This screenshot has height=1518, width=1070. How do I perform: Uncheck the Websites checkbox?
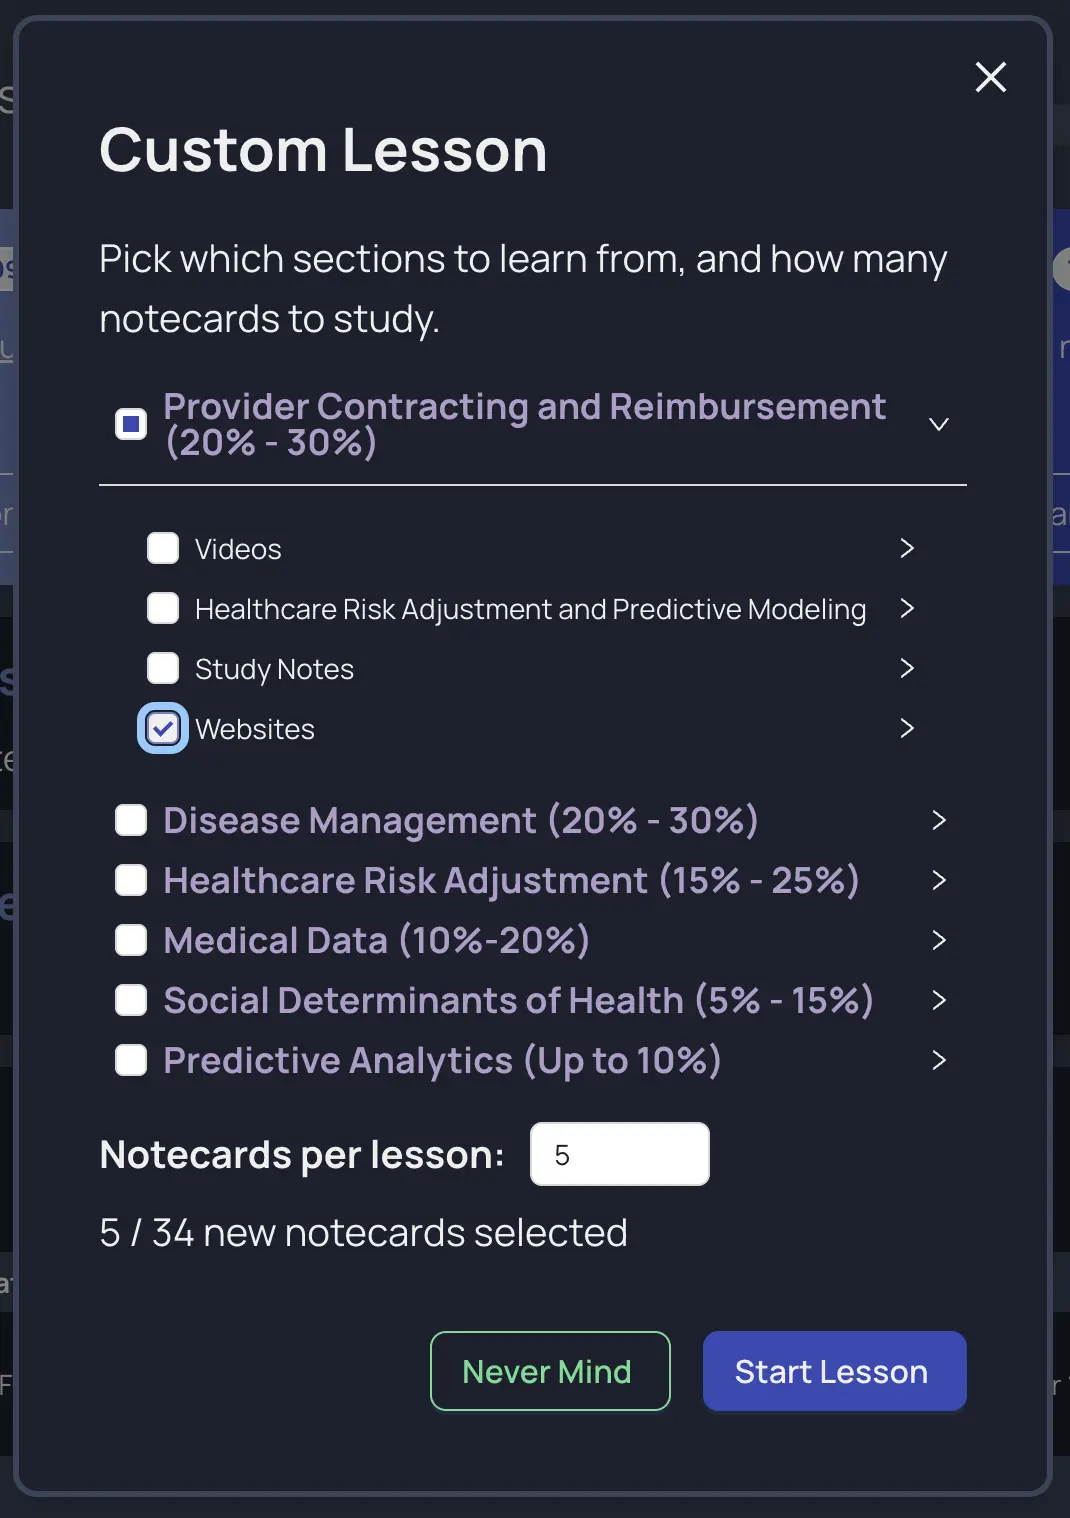162,728
